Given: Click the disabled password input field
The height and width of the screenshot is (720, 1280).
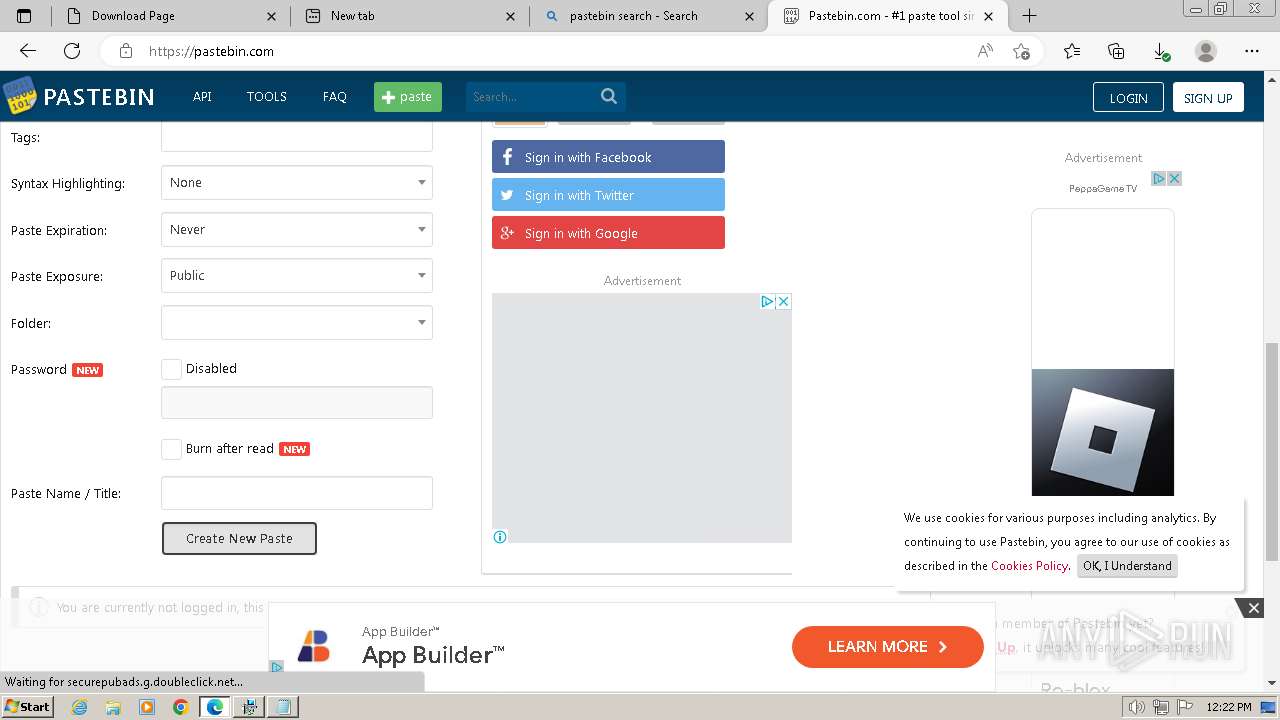Looking at the screenshot, I should pos(297,402).
